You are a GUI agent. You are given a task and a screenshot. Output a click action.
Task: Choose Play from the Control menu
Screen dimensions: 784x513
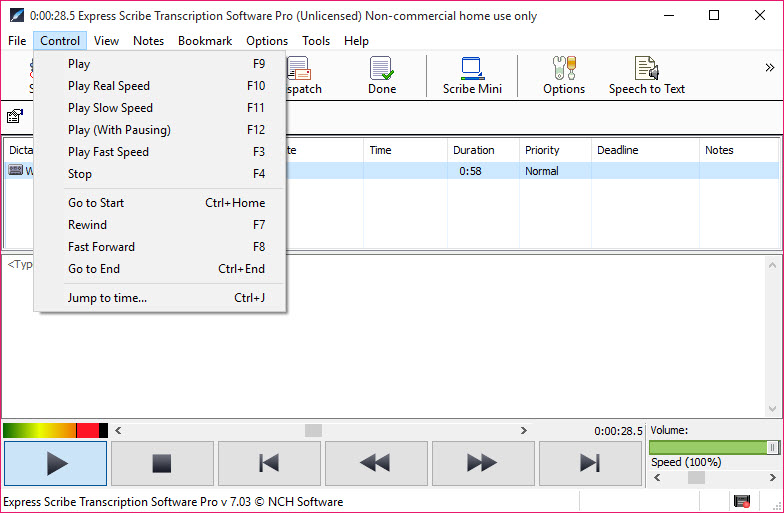160,64
